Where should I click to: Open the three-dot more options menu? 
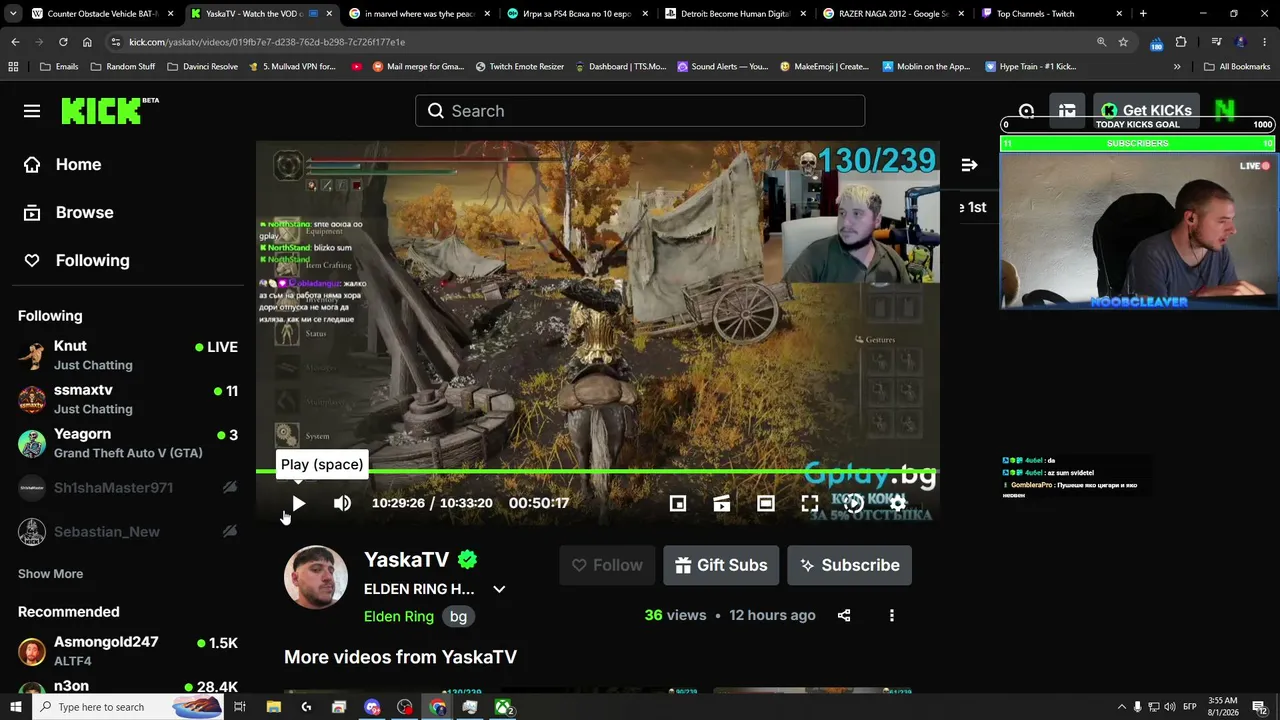point(892,615)
